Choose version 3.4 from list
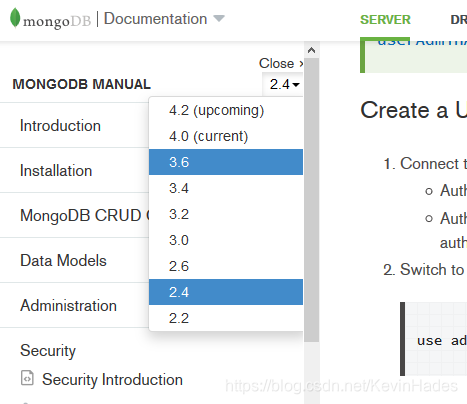 point(226,188)
